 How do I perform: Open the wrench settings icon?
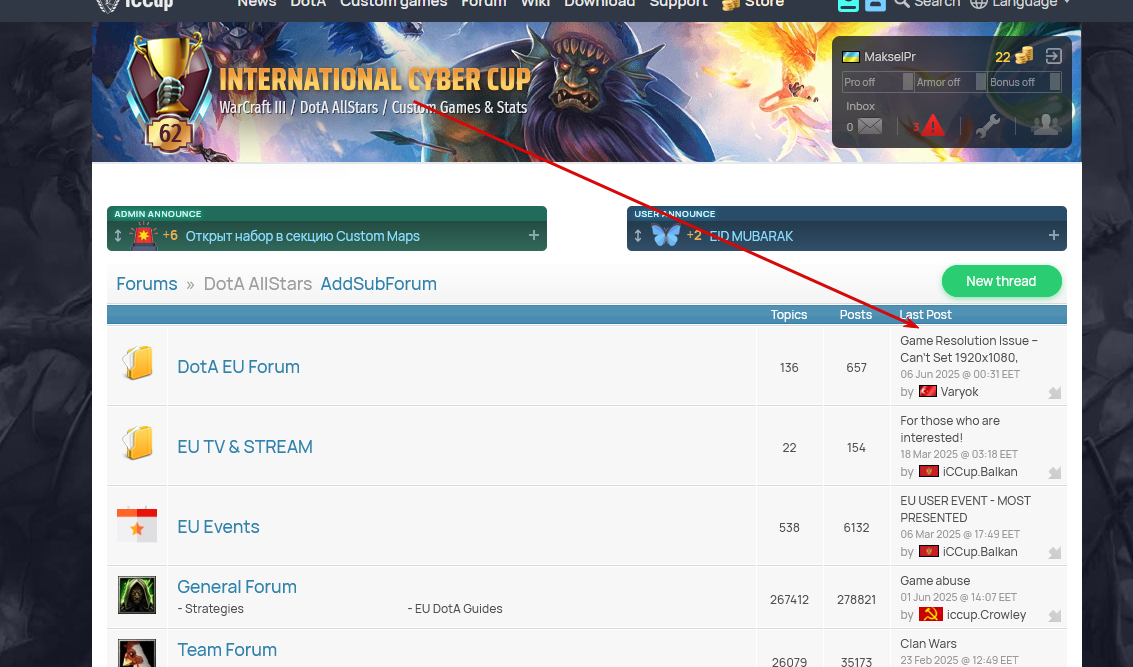coord(988,126)
